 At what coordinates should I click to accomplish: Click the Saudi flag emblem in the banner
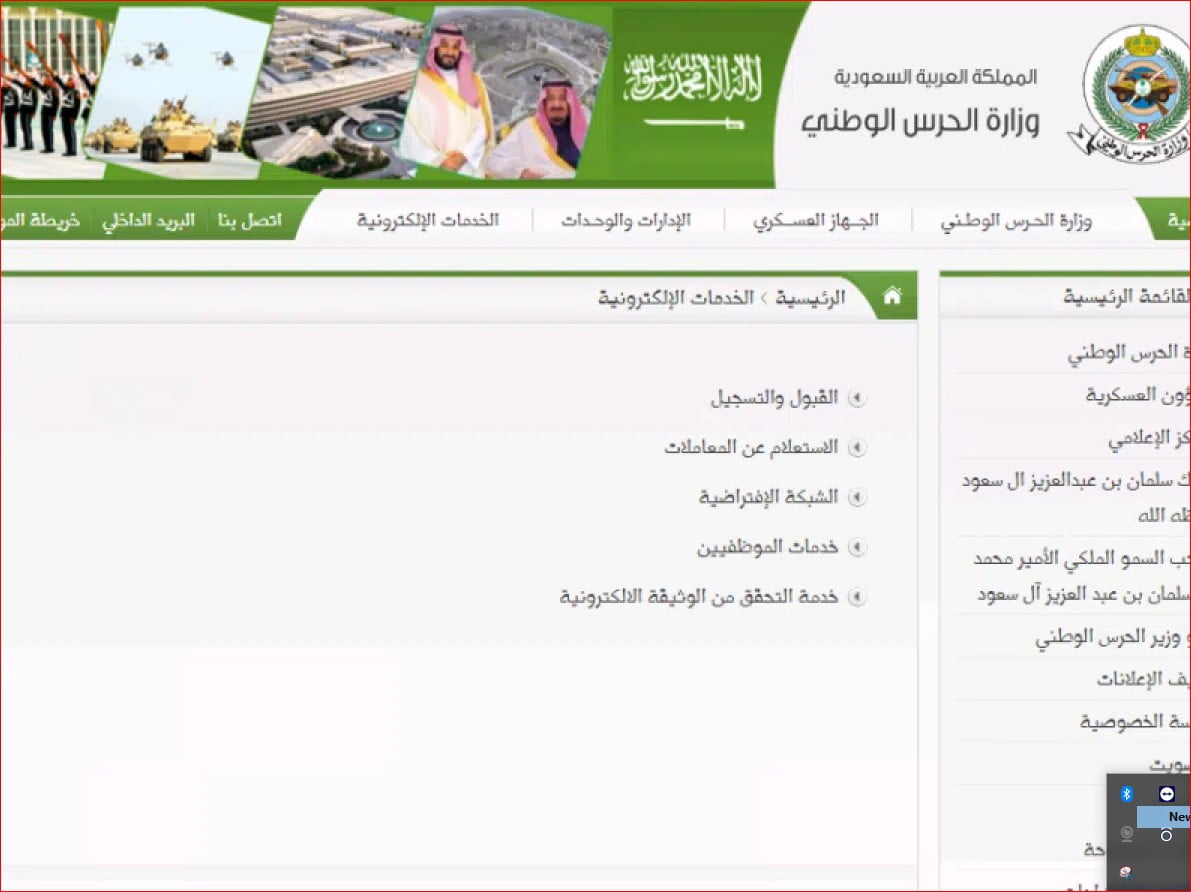point(692,92)
